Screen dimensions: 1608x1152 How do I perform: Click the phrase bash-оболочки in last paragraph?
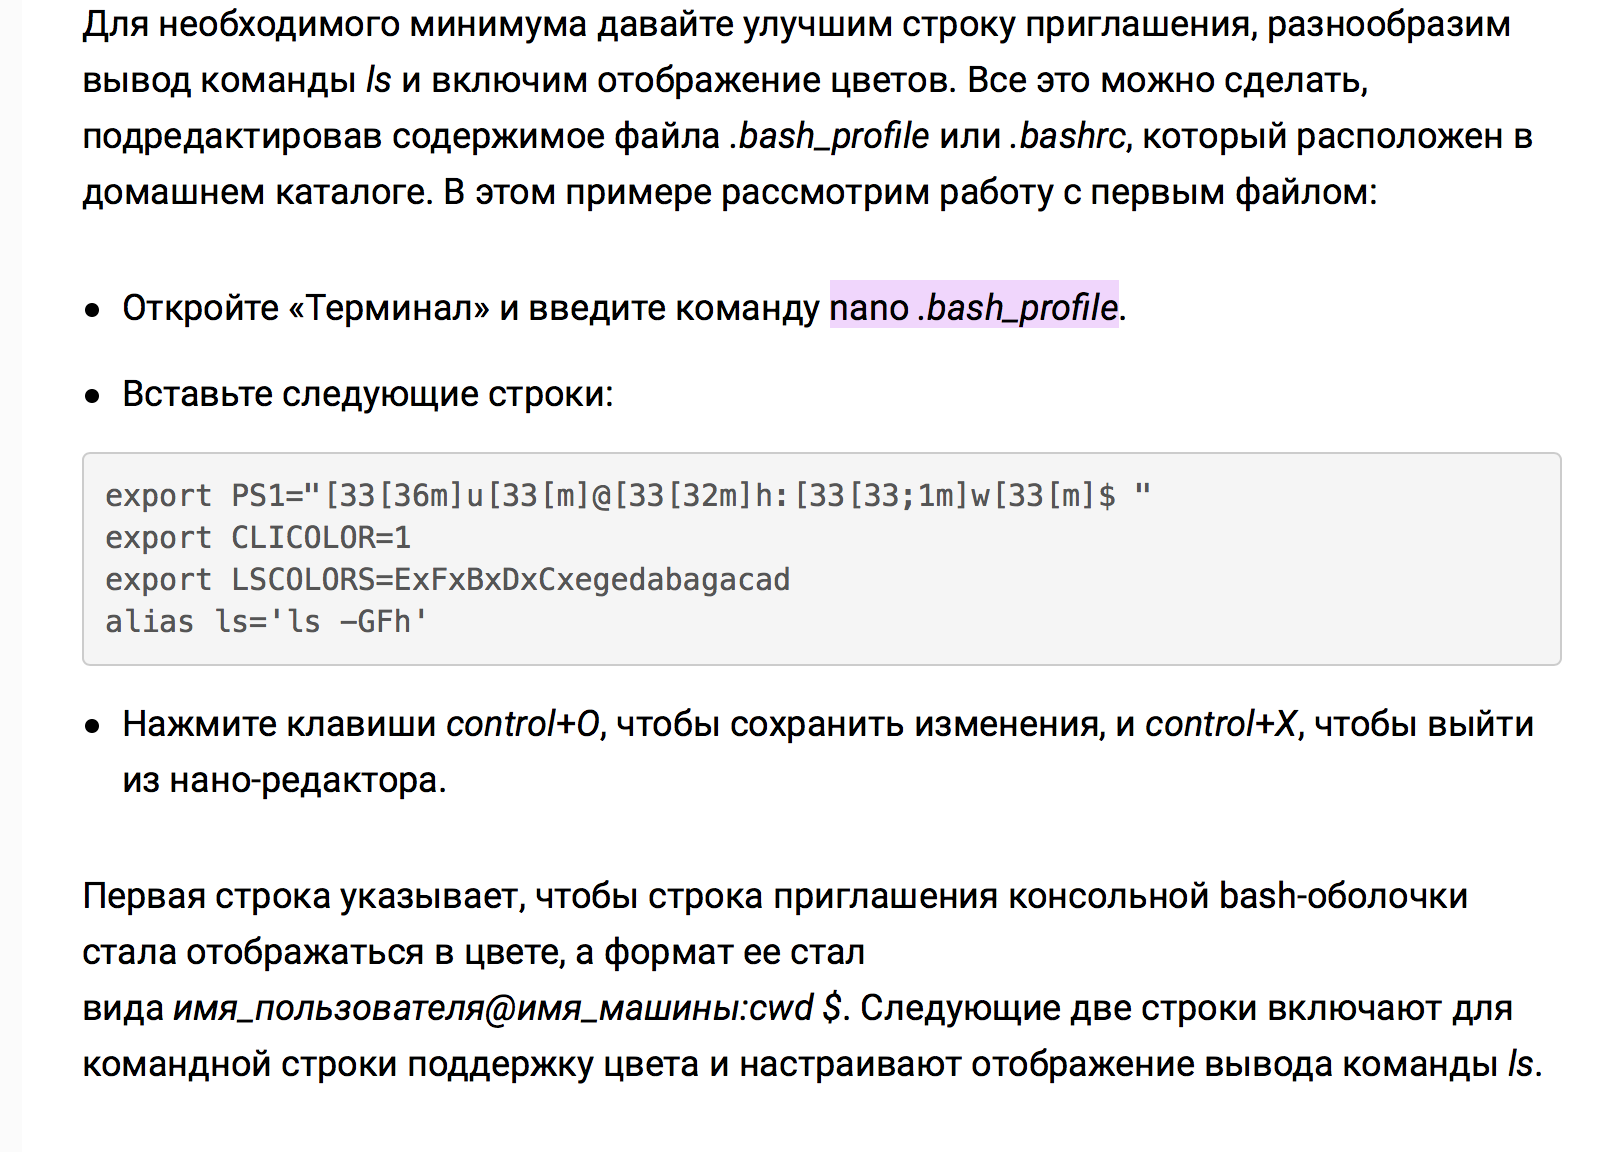(1343, 895)
